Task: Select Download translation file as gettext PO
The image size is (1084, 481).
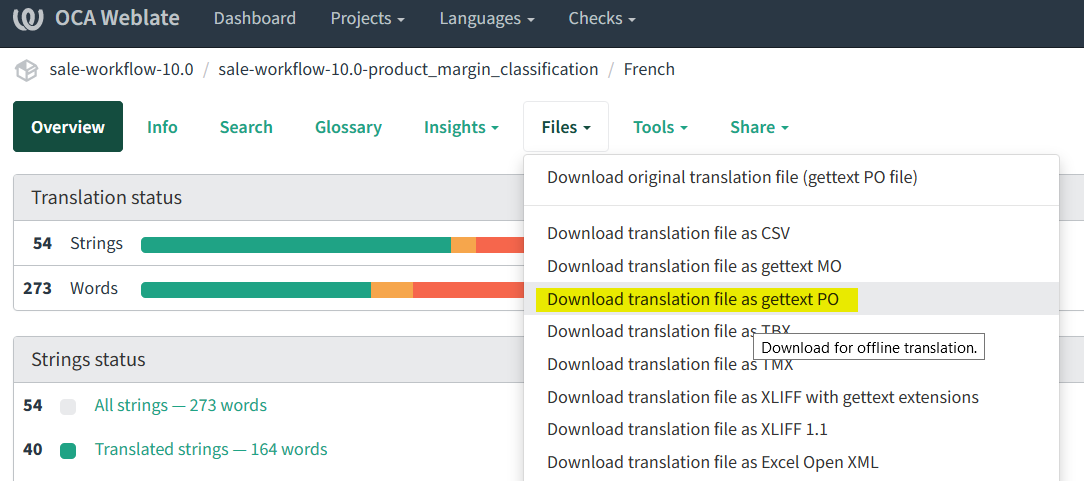Action: click(x=692, y=299)
